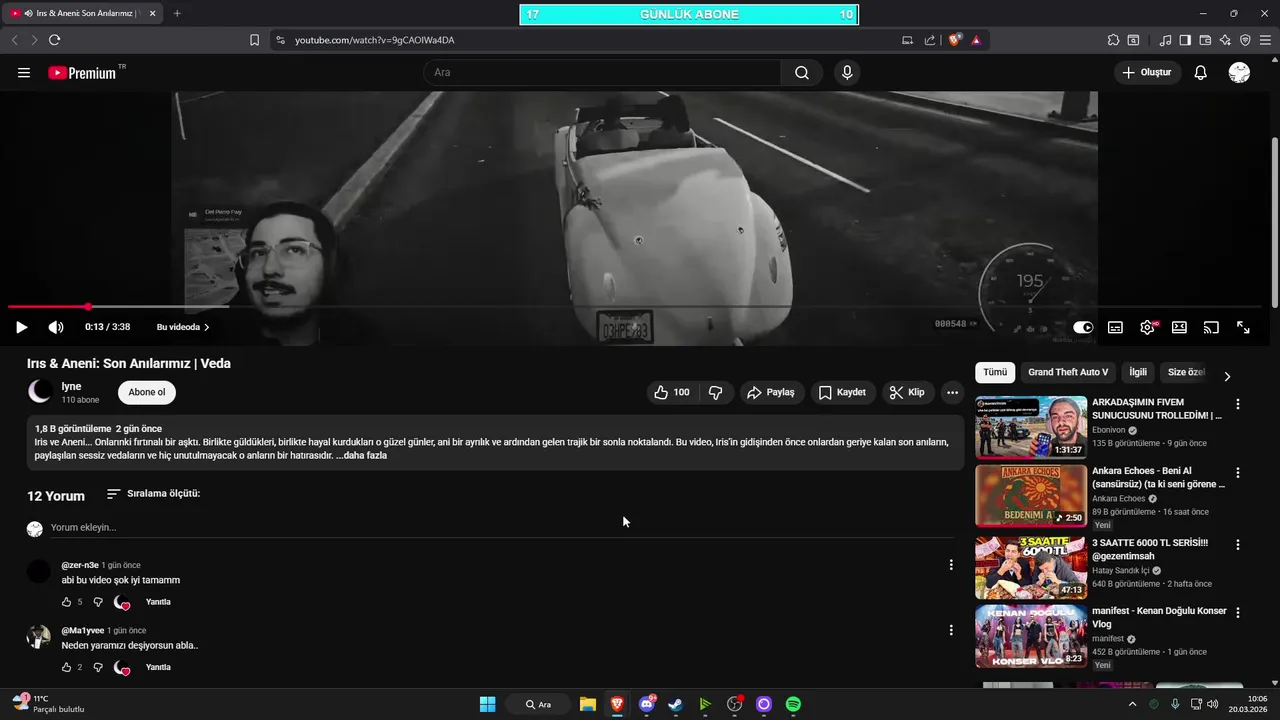
Task: Open the Brave Shields lion icon
Action: pos(955,40)
